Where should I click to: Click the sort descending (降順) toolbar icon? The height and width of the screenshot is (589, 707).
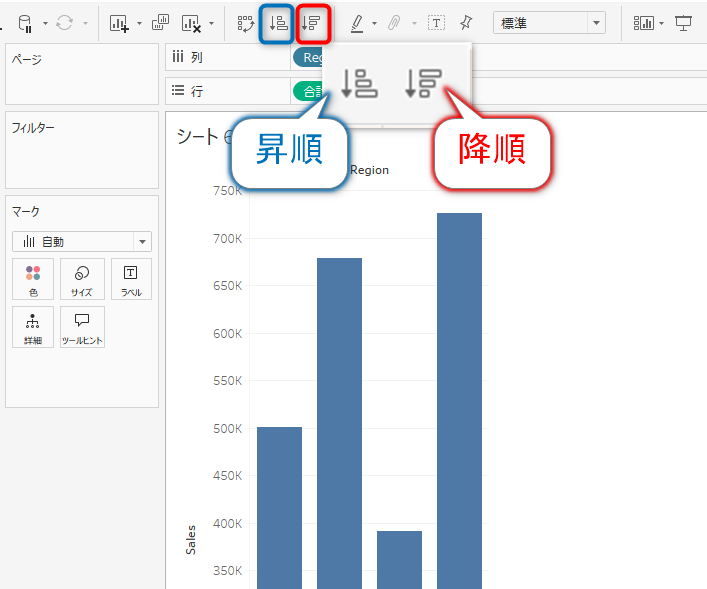point(313,23)
